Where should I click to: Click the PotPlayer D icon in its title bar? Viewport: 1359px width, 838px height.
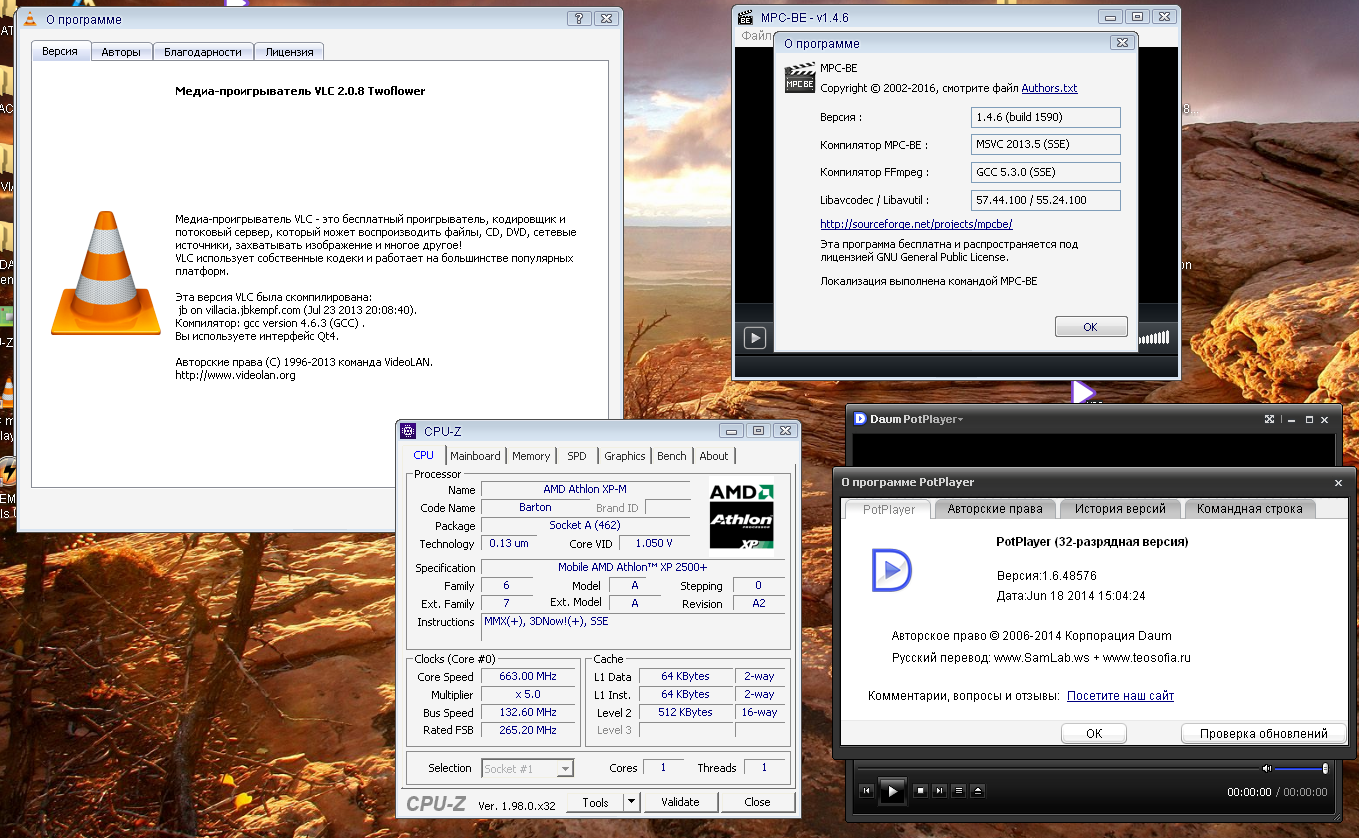860,419
